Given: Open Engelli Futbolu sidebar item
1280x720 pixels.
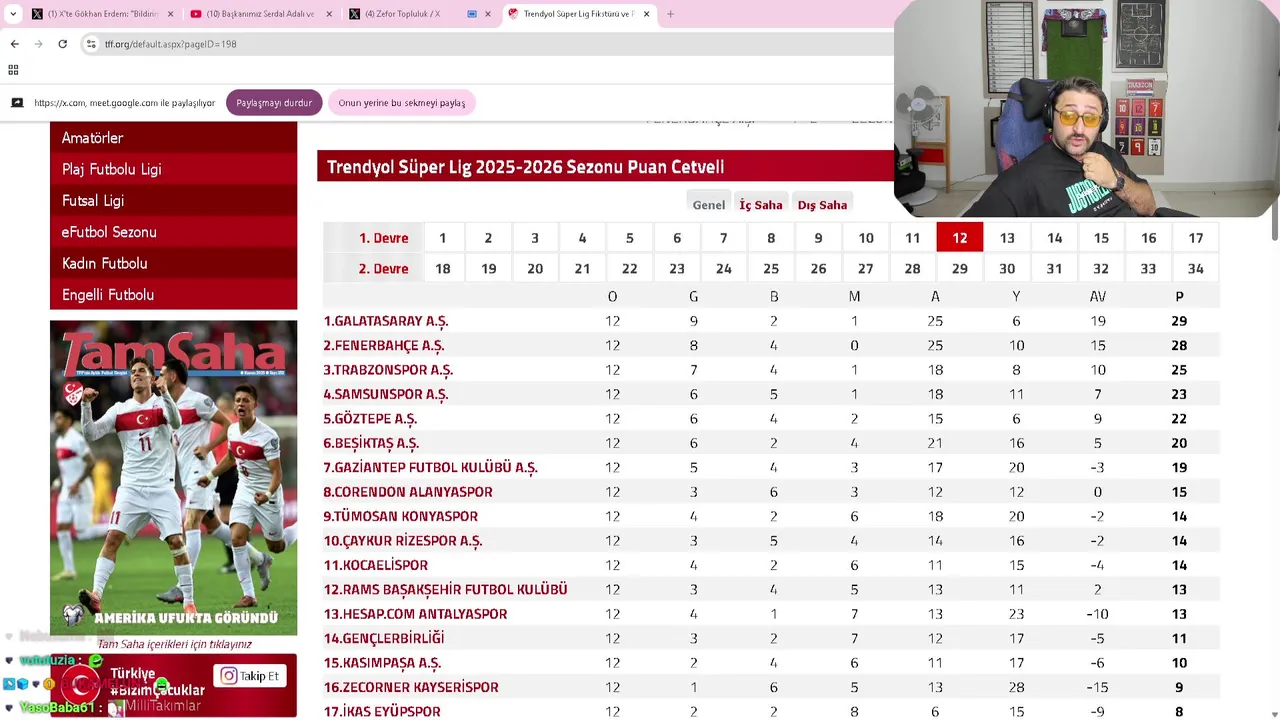Looking at the screenshot, I should pos(173,294).
